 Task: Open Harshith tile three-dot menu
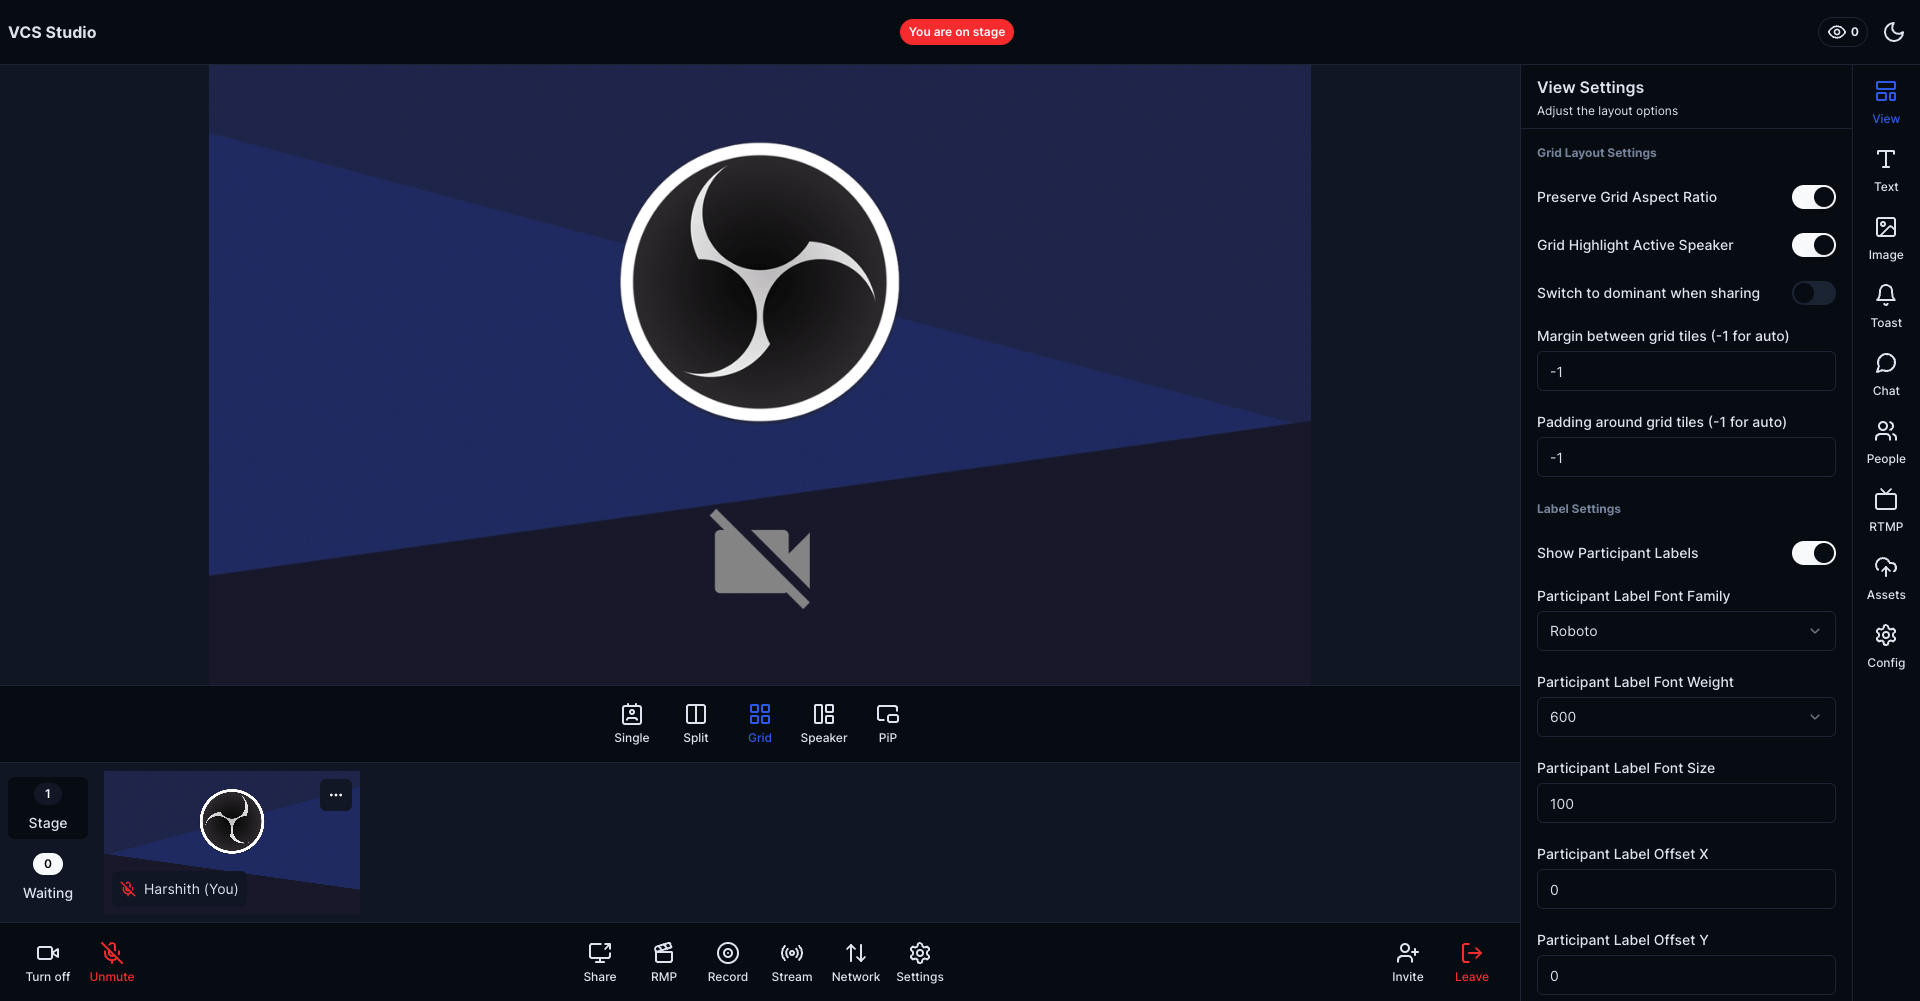(336, 795)
